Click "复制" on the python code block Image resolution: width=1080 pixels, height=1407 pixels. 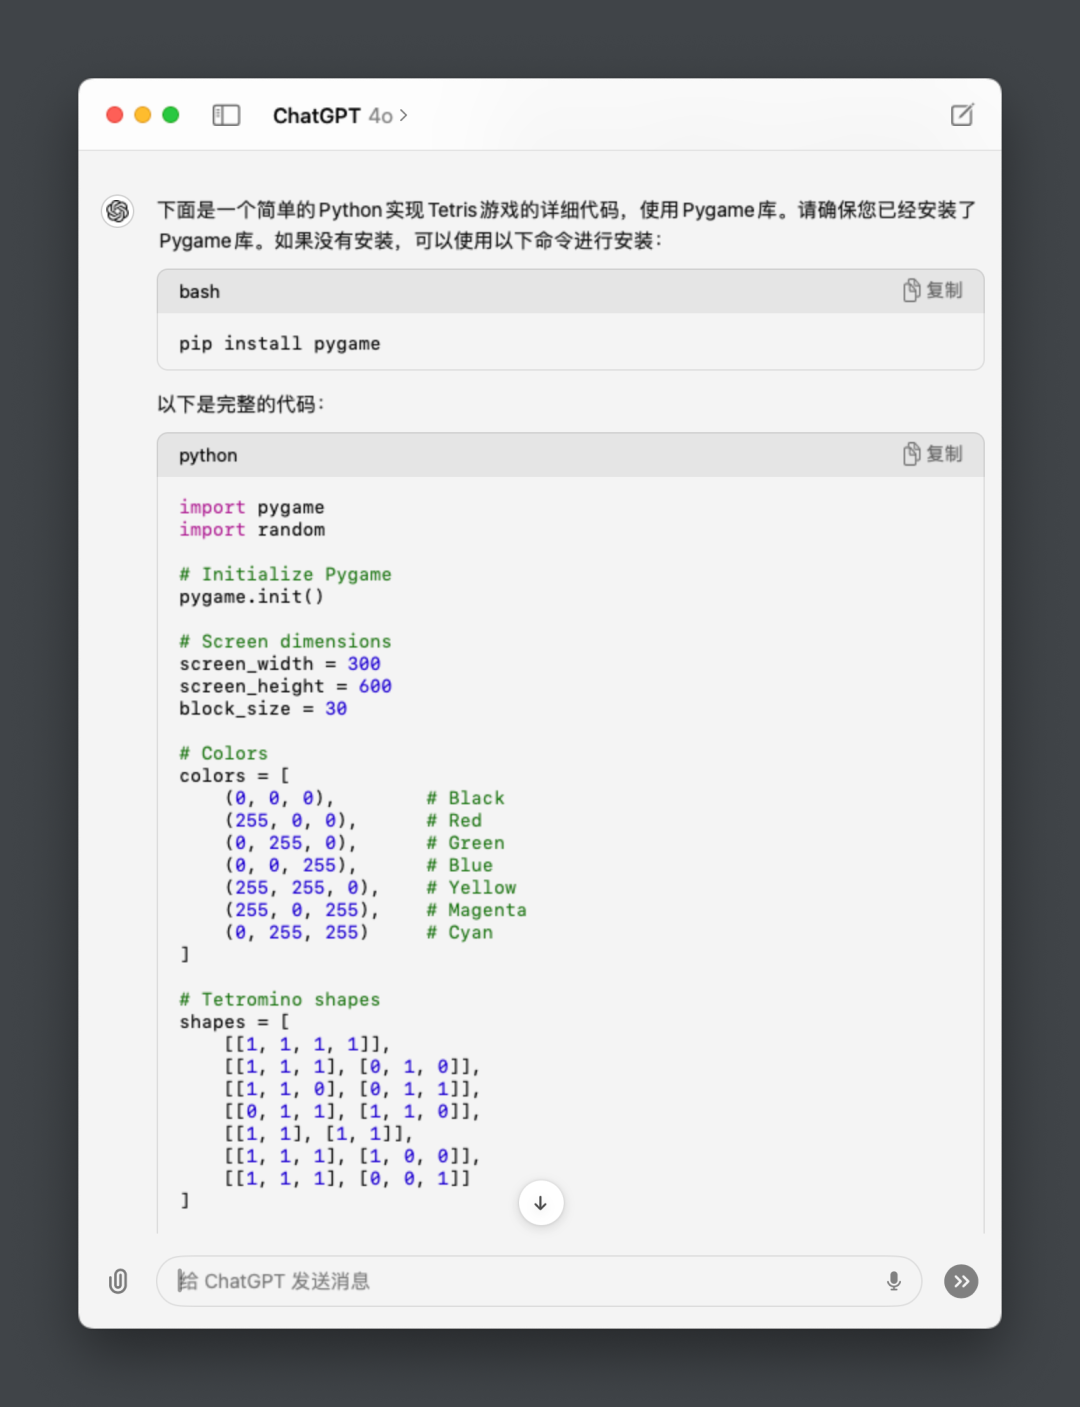(x=946, y=453)
